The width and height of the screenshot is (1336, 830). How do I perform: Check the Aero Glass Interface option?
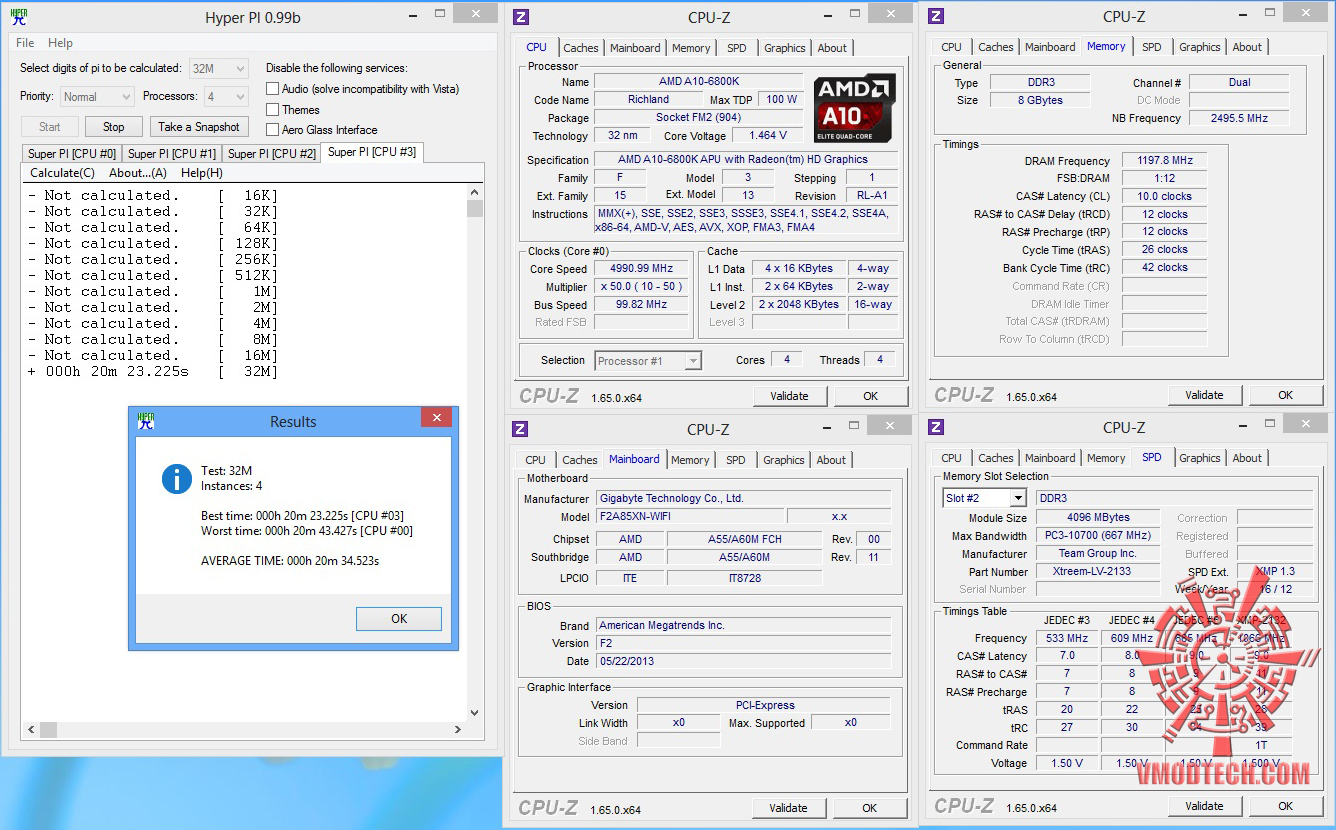click(x=272, y=130)
